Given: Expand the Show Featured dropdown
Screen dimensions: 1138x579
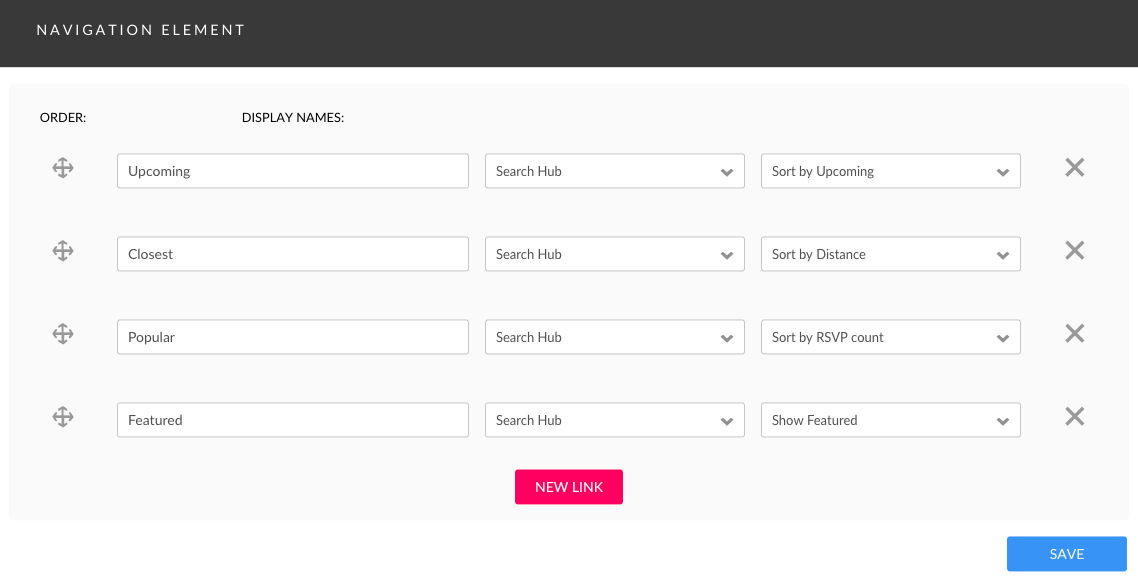Looking at the screenshot, I should click(x=891, y=420).
